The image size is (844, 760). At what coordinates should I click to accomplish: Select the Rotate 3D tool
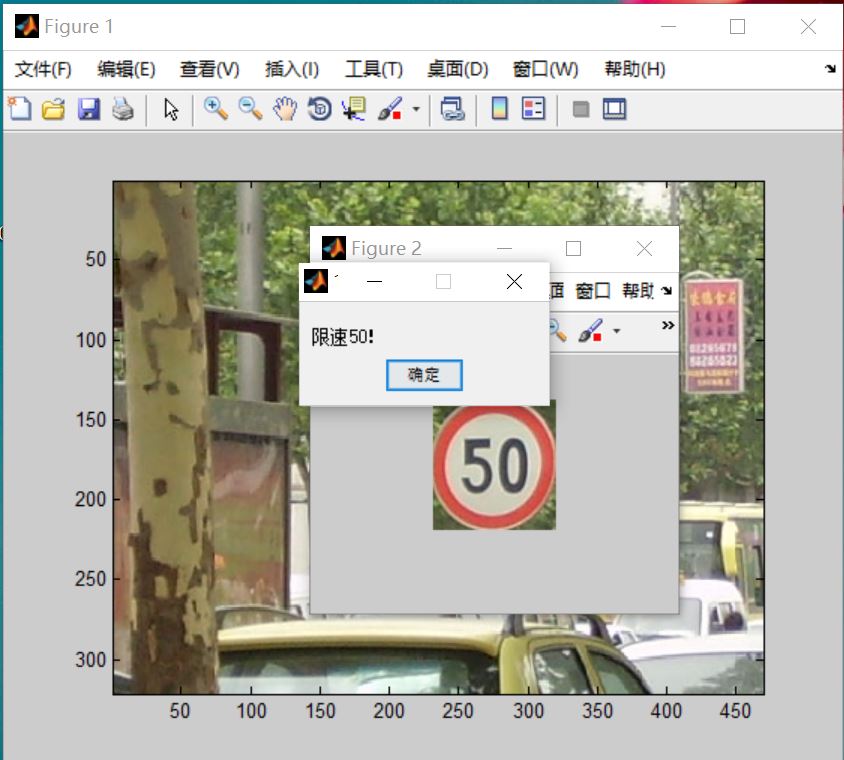pyautogui.click(x=319, y=109)
